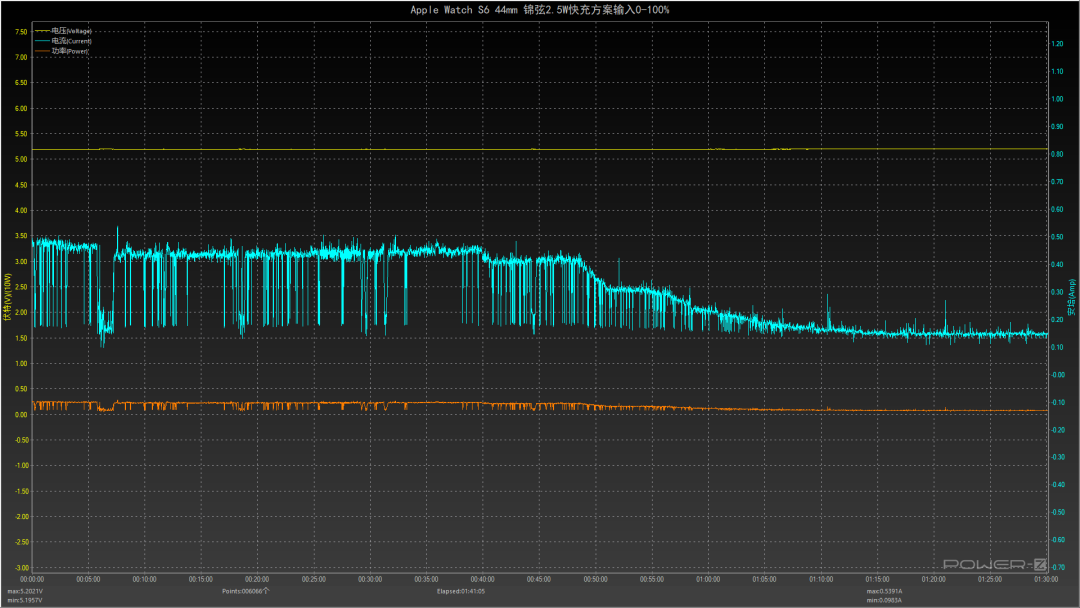Click the 功率(Power) legend entry
Image resolution: width=1080 pixels, height=608 pixels.
pyautogui.click(x=62, y=51)
